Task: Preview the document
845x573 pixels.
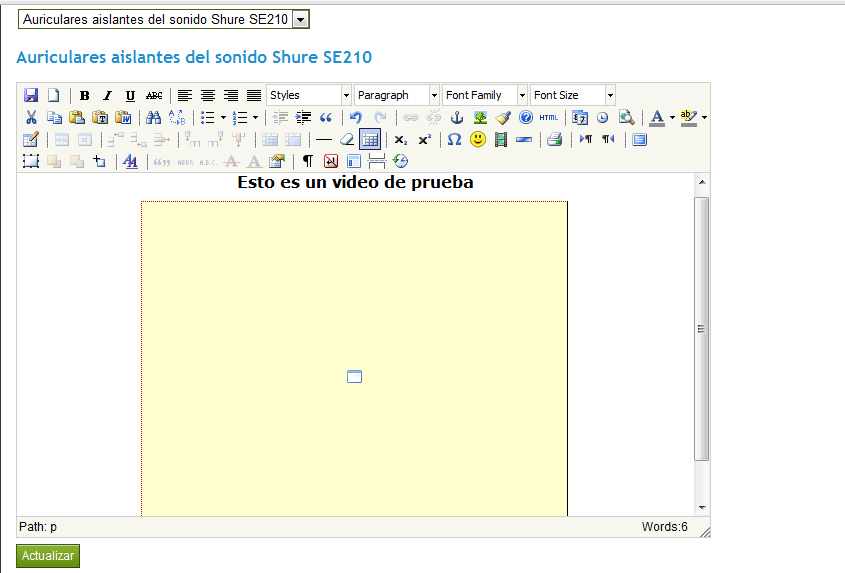Action: coord(626,118)
